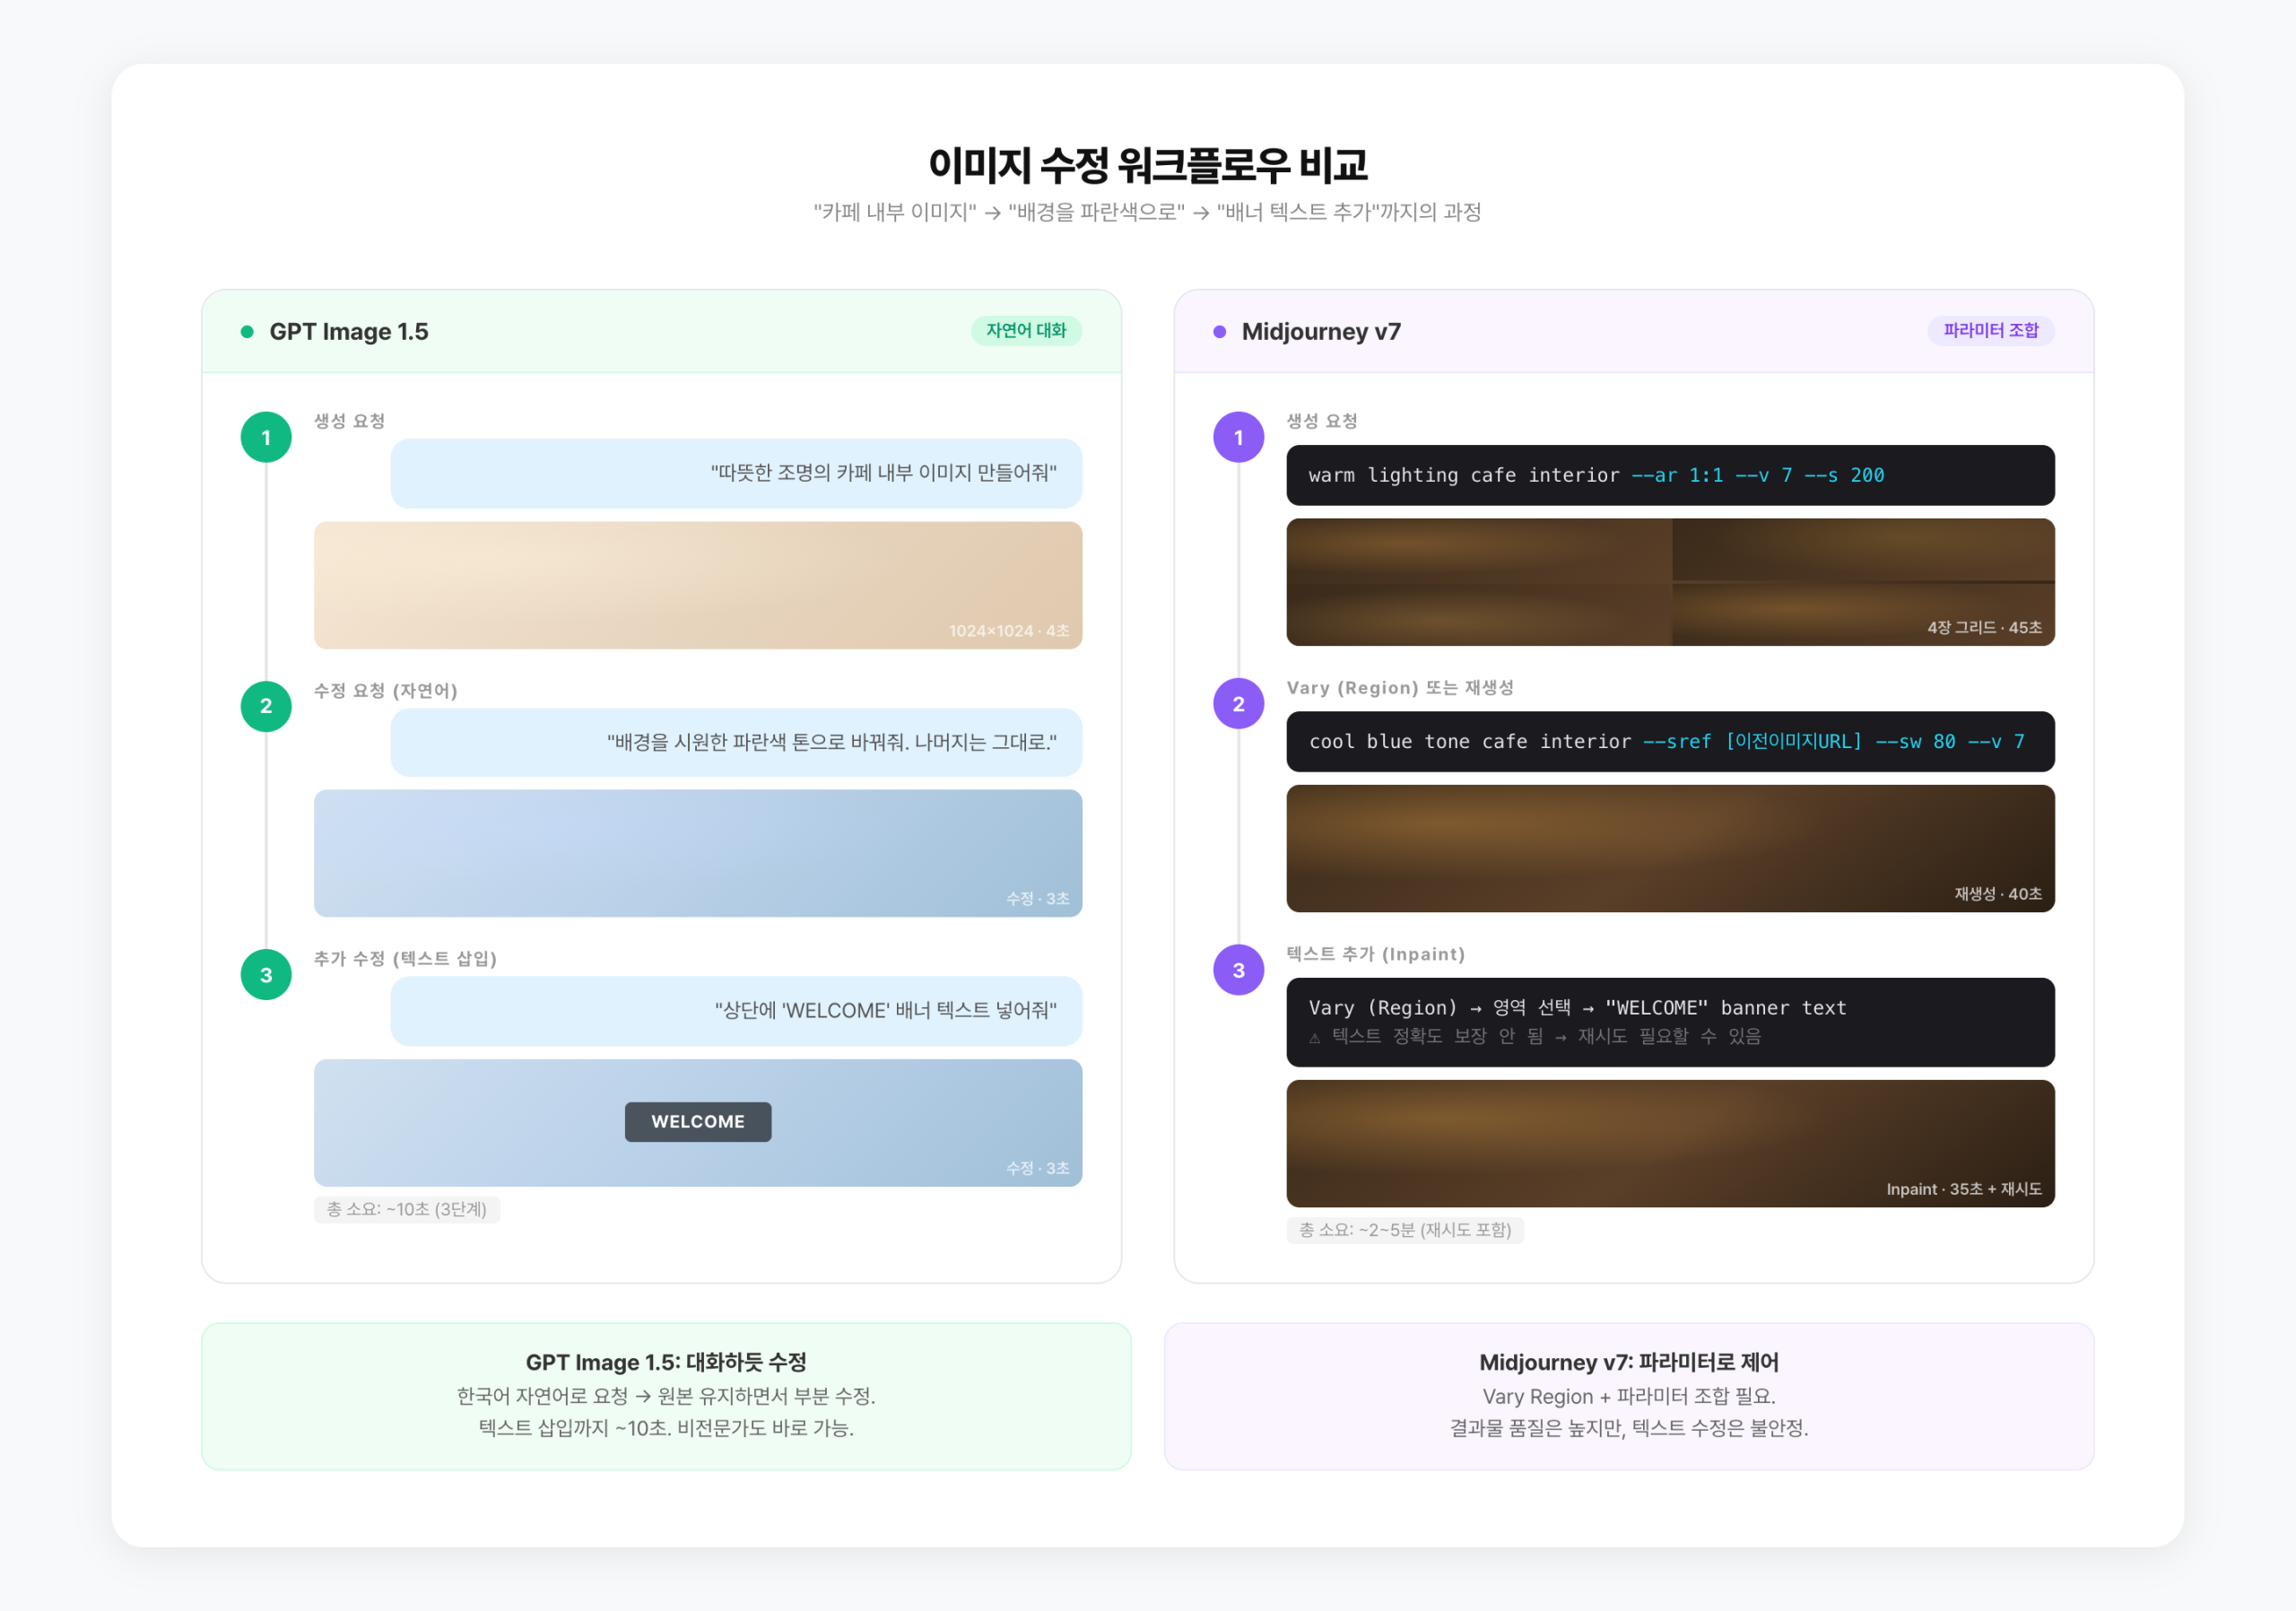Toggle the 파라미터 조합 badge
2296x1611 pixels.
1990,331
